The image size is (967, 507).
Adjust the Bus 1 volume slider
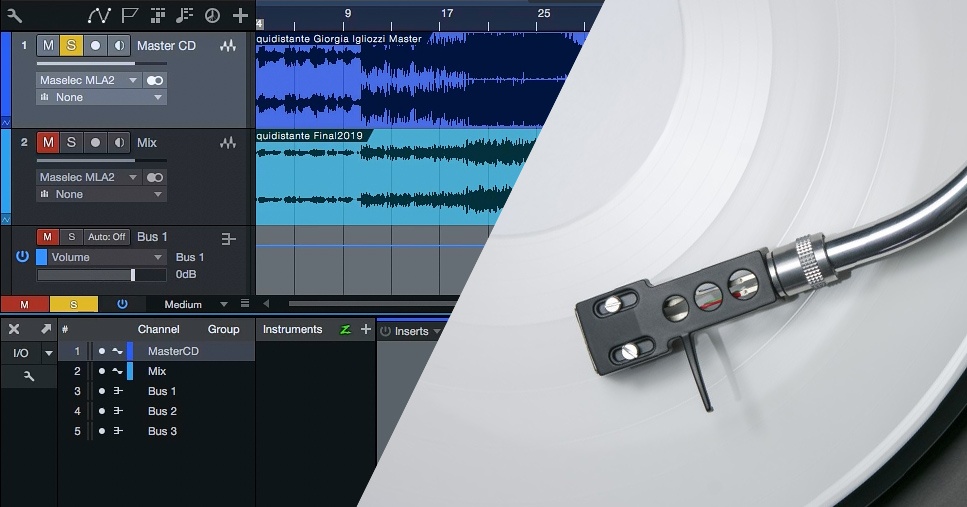(132, 274)
